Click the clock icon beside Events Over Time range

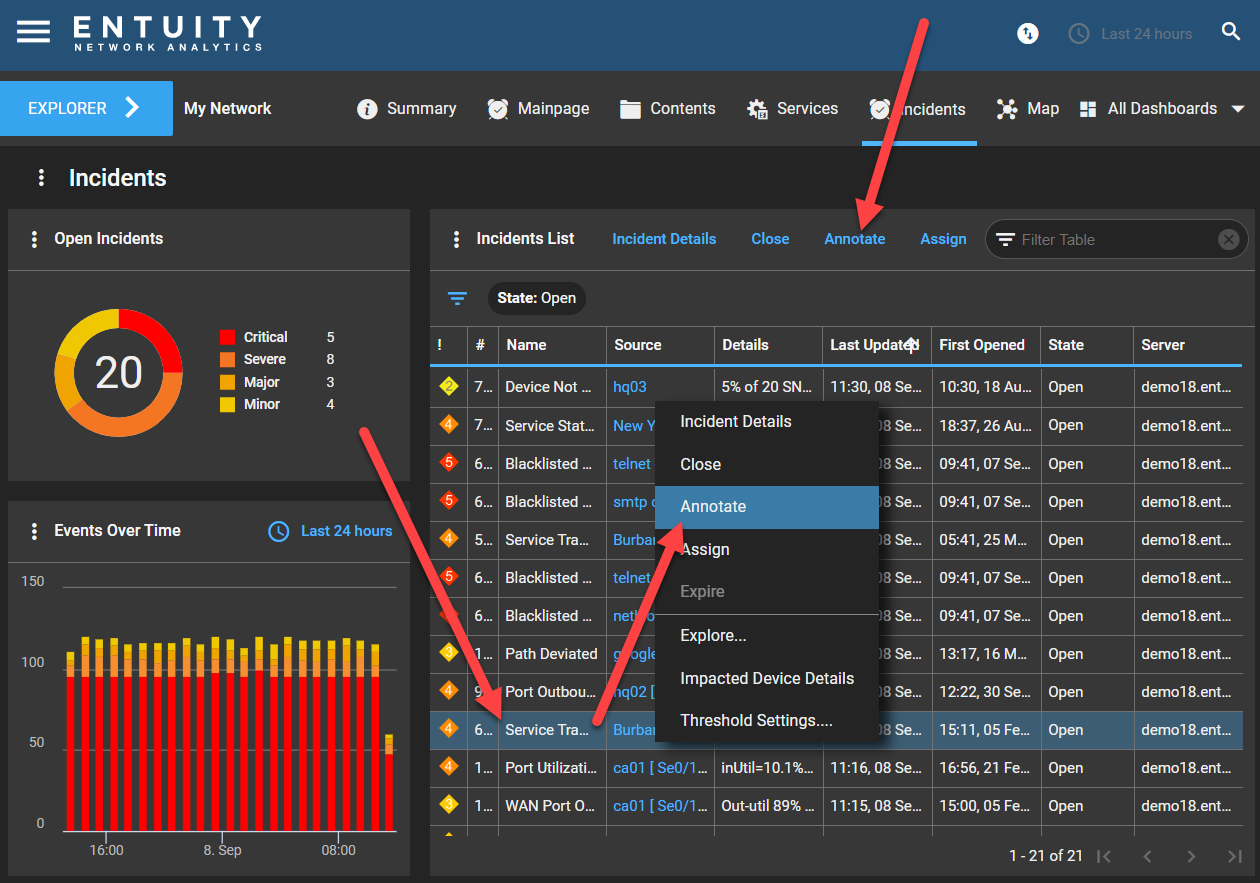(278, 531)
